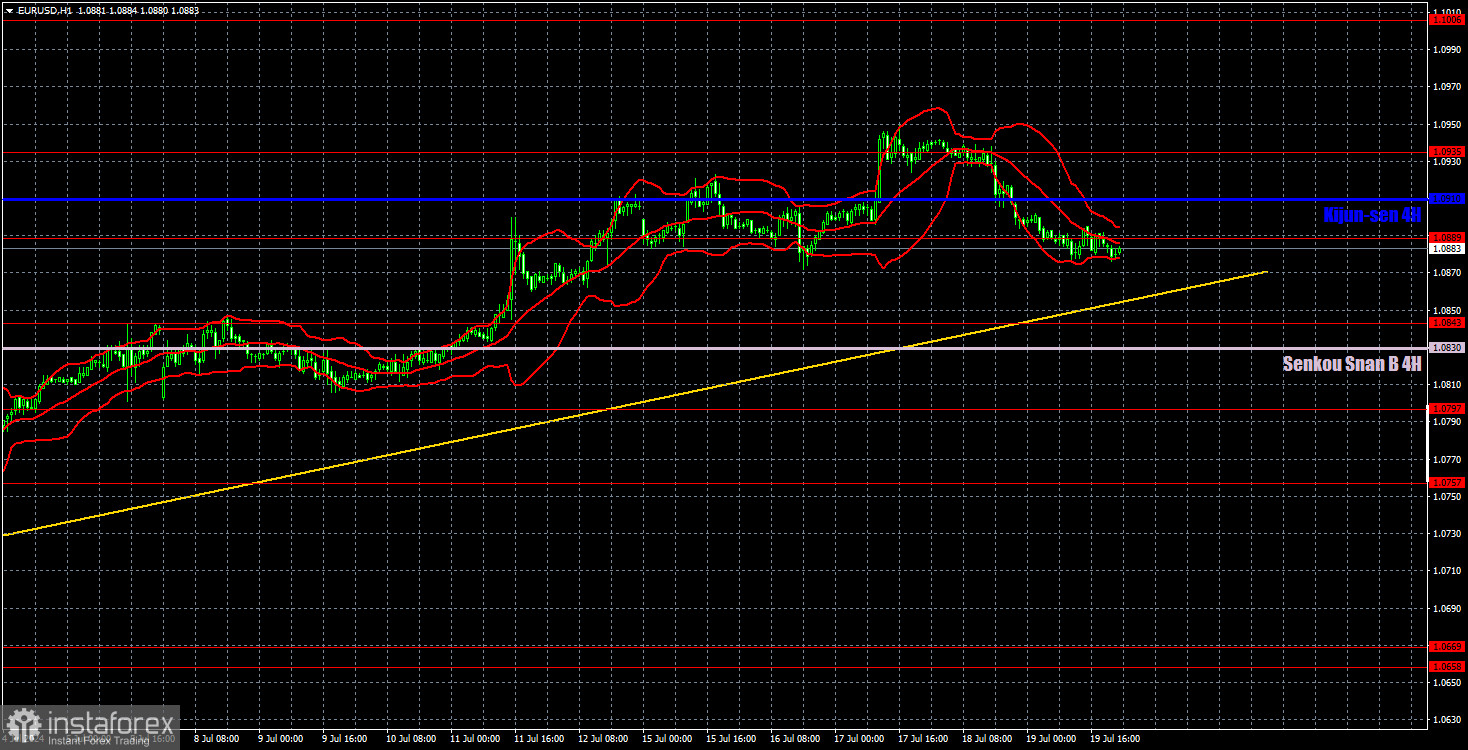Click the red 1.0757 price level tag

click(1447, 482)
